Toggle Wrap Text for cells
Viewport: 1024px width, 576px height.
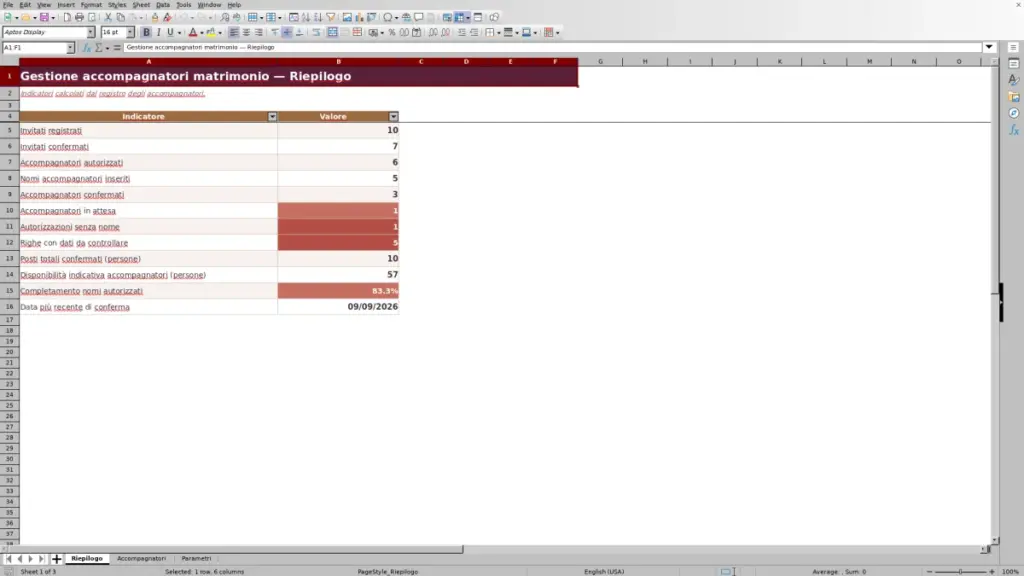[x=317, y=33]
